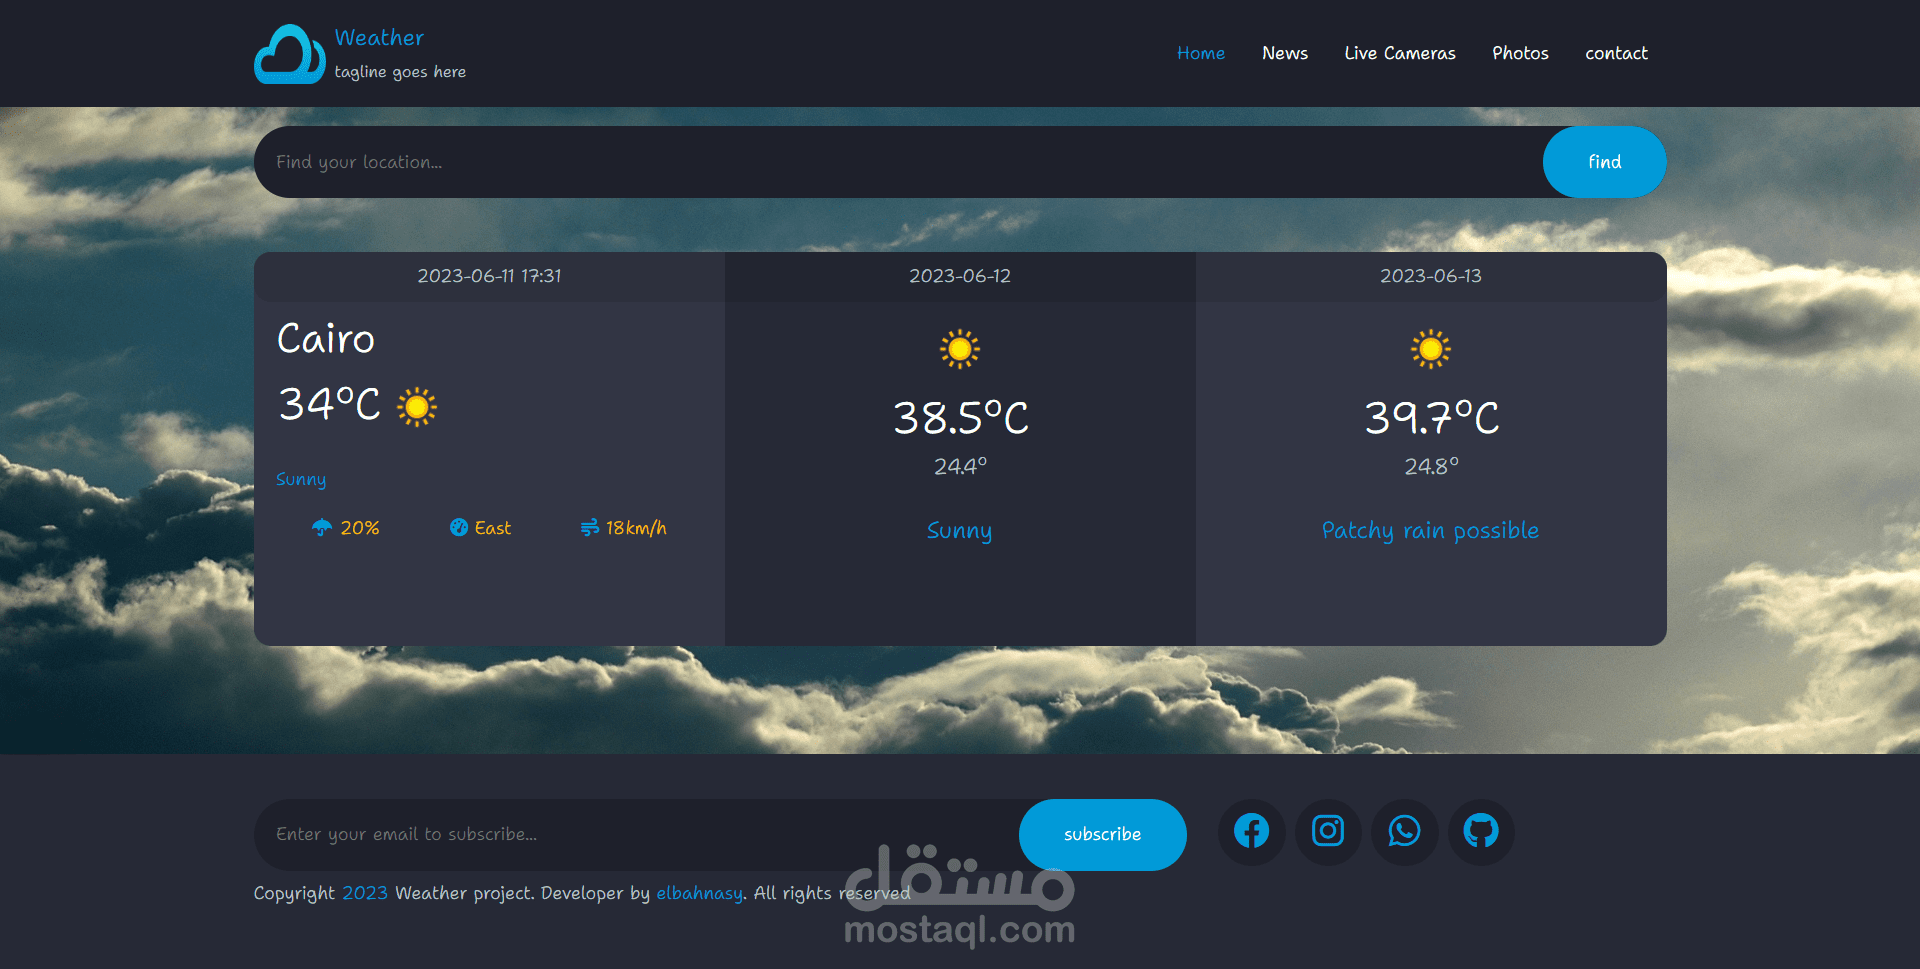Image resolution: width=1920 pixels, height=969 pixels.
Task: Click the compass icon beside East wind direction
Action: click(459, 528)
